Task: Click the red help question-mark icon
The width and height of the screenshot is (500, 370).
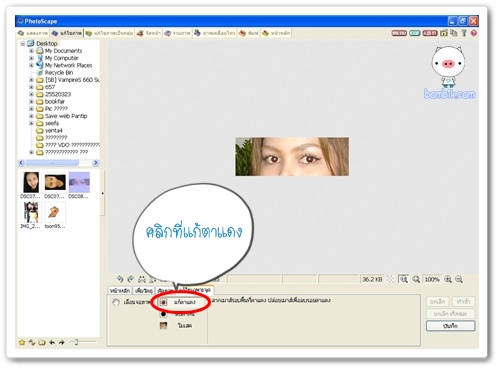Action: tap(474, 33)
